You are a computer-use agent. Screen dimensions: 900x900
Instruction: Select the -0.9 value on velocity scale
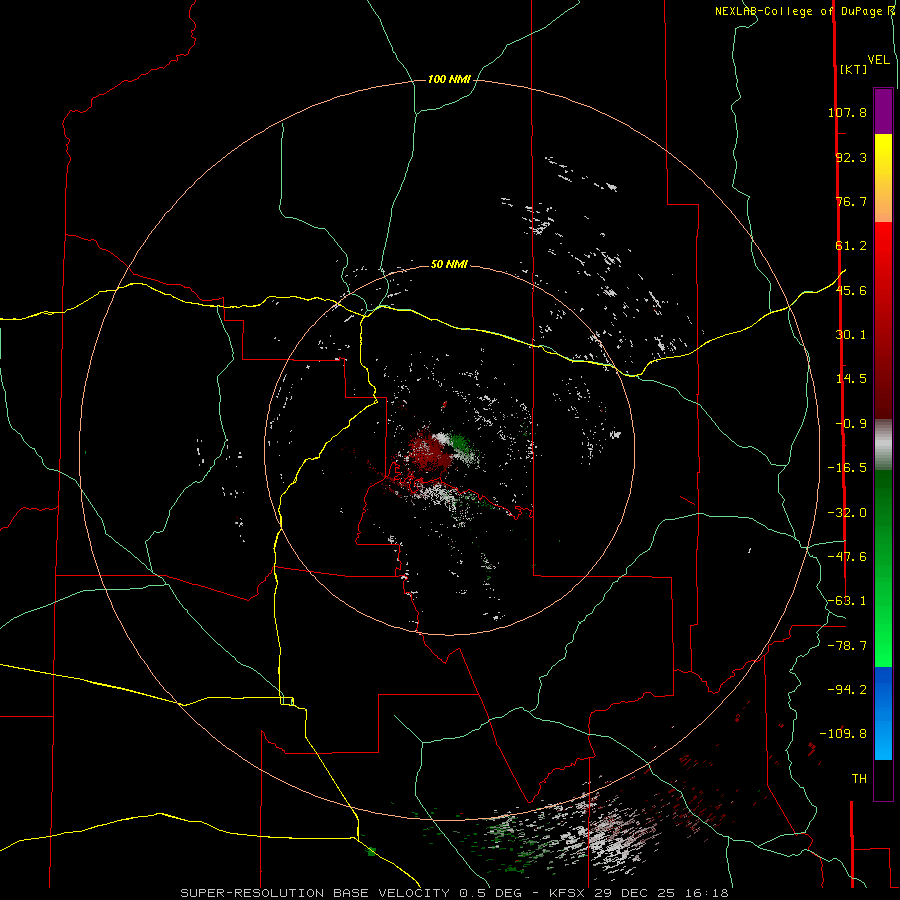tap(851, 424)
